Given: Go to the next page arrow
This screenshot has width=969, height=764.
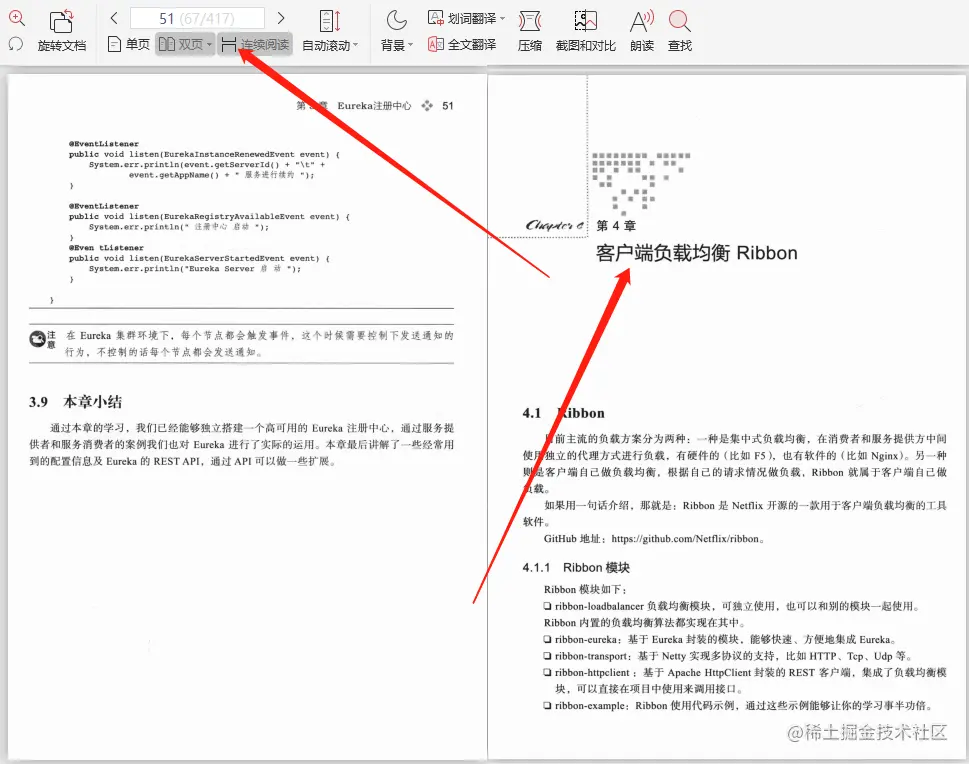Looking at the screenshot, I should (281, 18).
